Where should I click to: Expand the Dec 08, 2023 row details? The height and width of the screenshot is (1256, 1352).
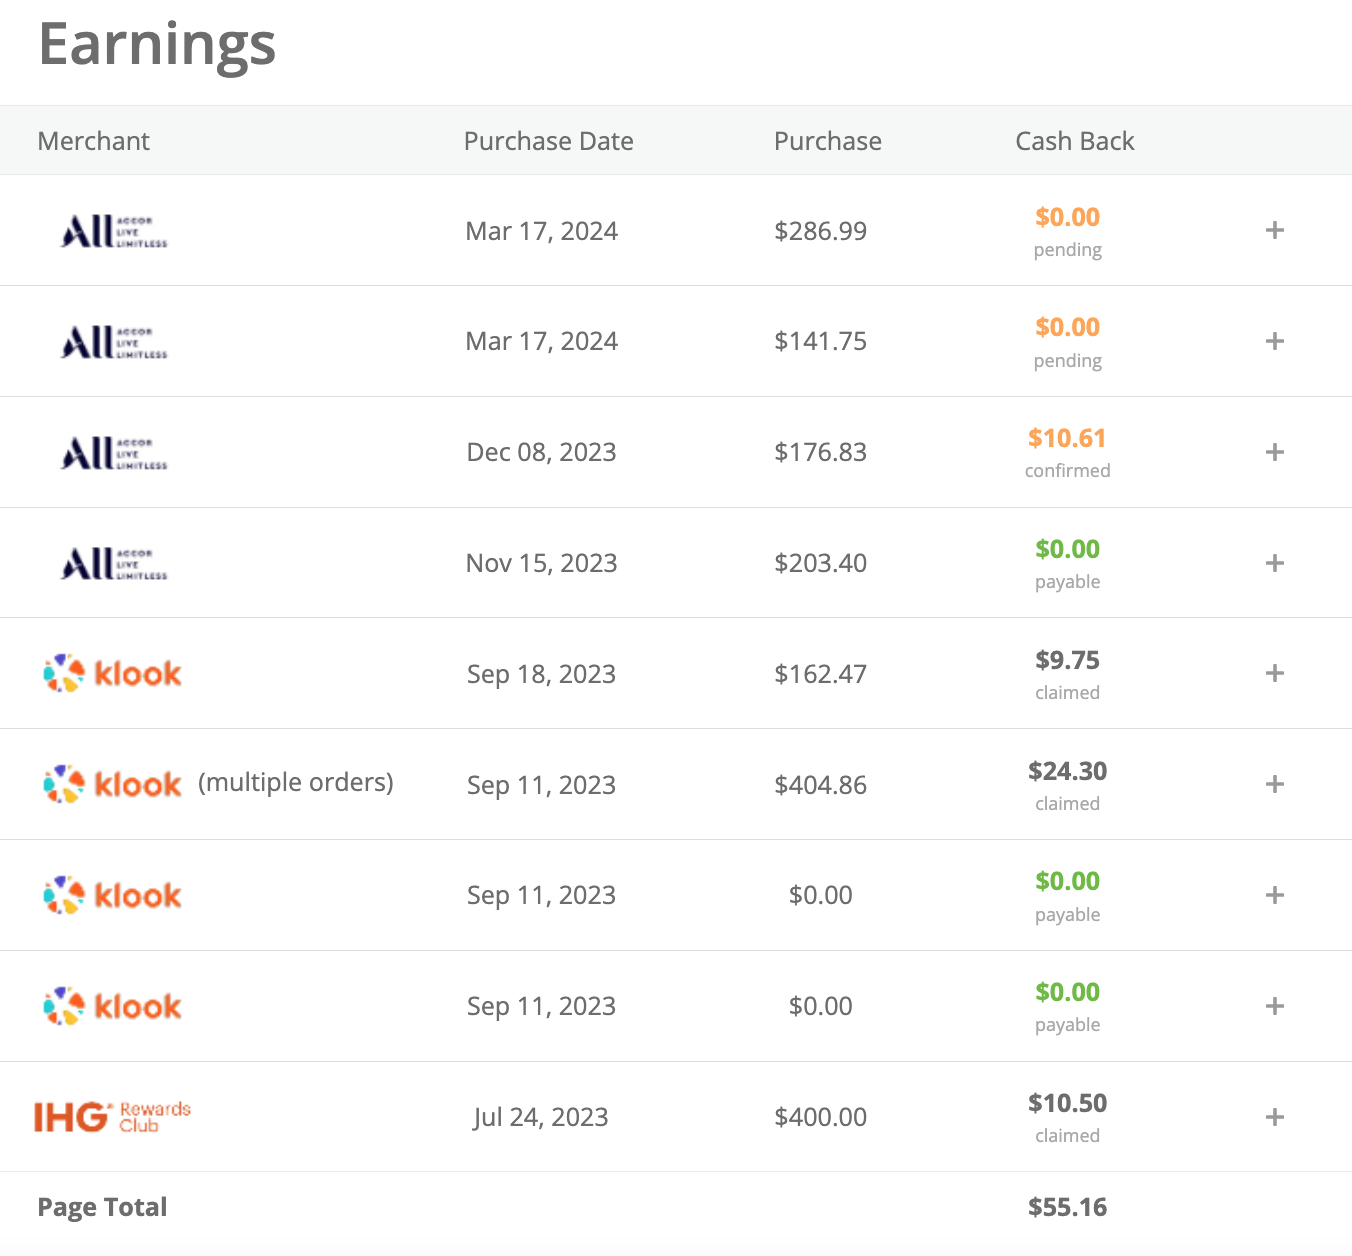point(1274,452)
